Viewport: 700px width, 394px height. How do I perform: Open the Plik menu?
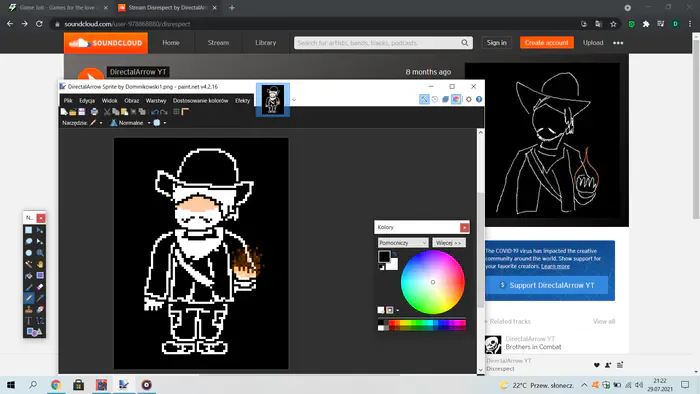[x=68, y=100]
